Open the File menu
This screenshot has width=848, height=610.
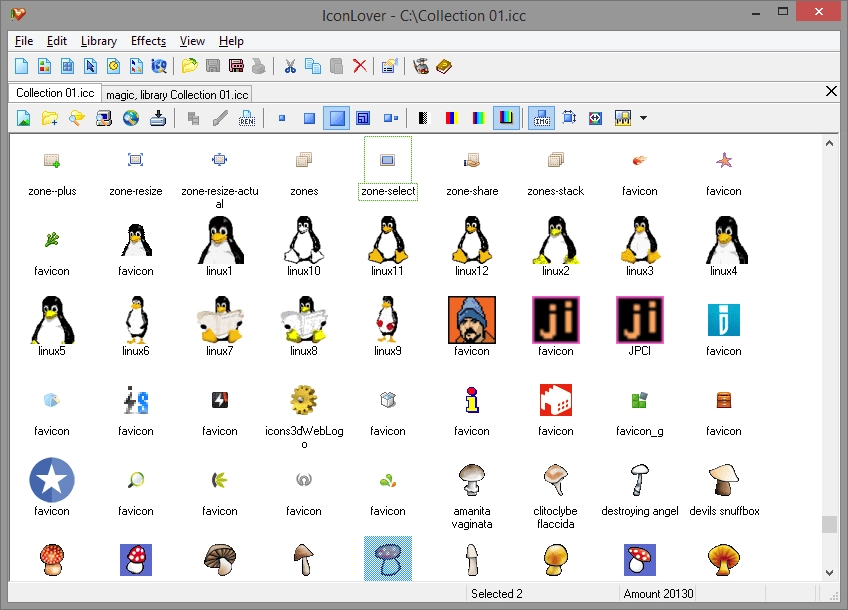pyautogui.click(x=24, y=41)
